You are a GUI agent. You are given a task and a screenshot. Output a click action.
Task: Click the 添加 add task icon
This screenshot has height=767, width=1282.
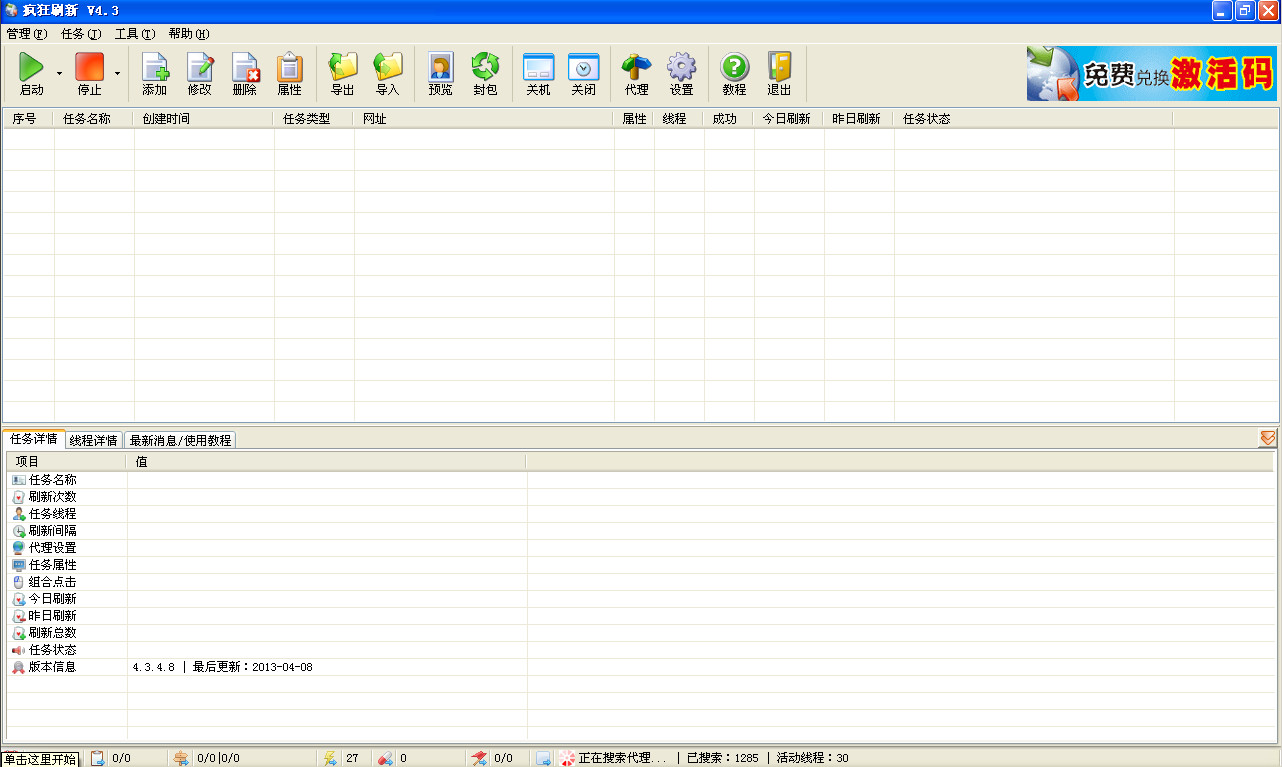point(155,68)
